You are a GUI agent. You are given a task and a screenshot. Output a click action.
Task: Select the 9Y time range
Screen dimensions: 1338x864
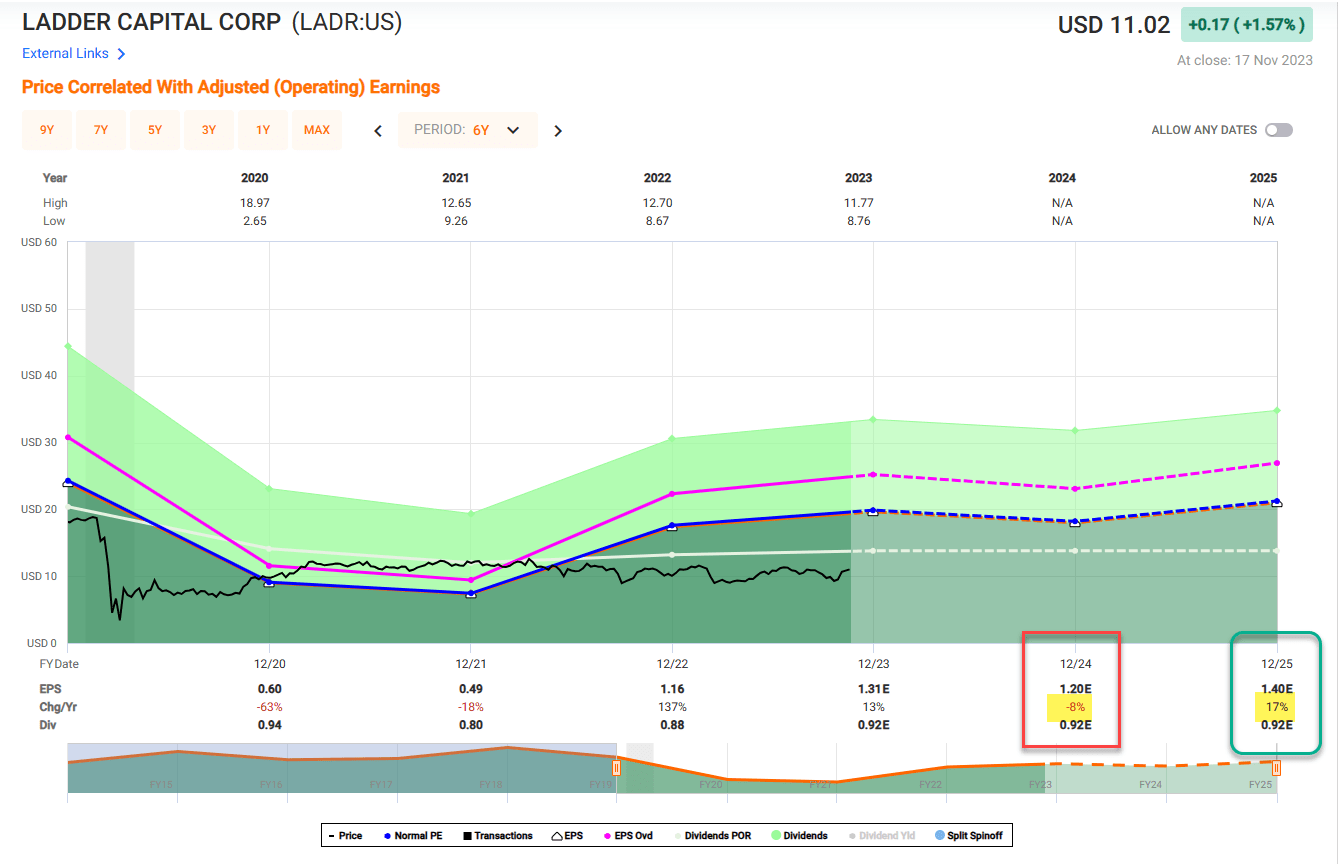pos(47,130)
